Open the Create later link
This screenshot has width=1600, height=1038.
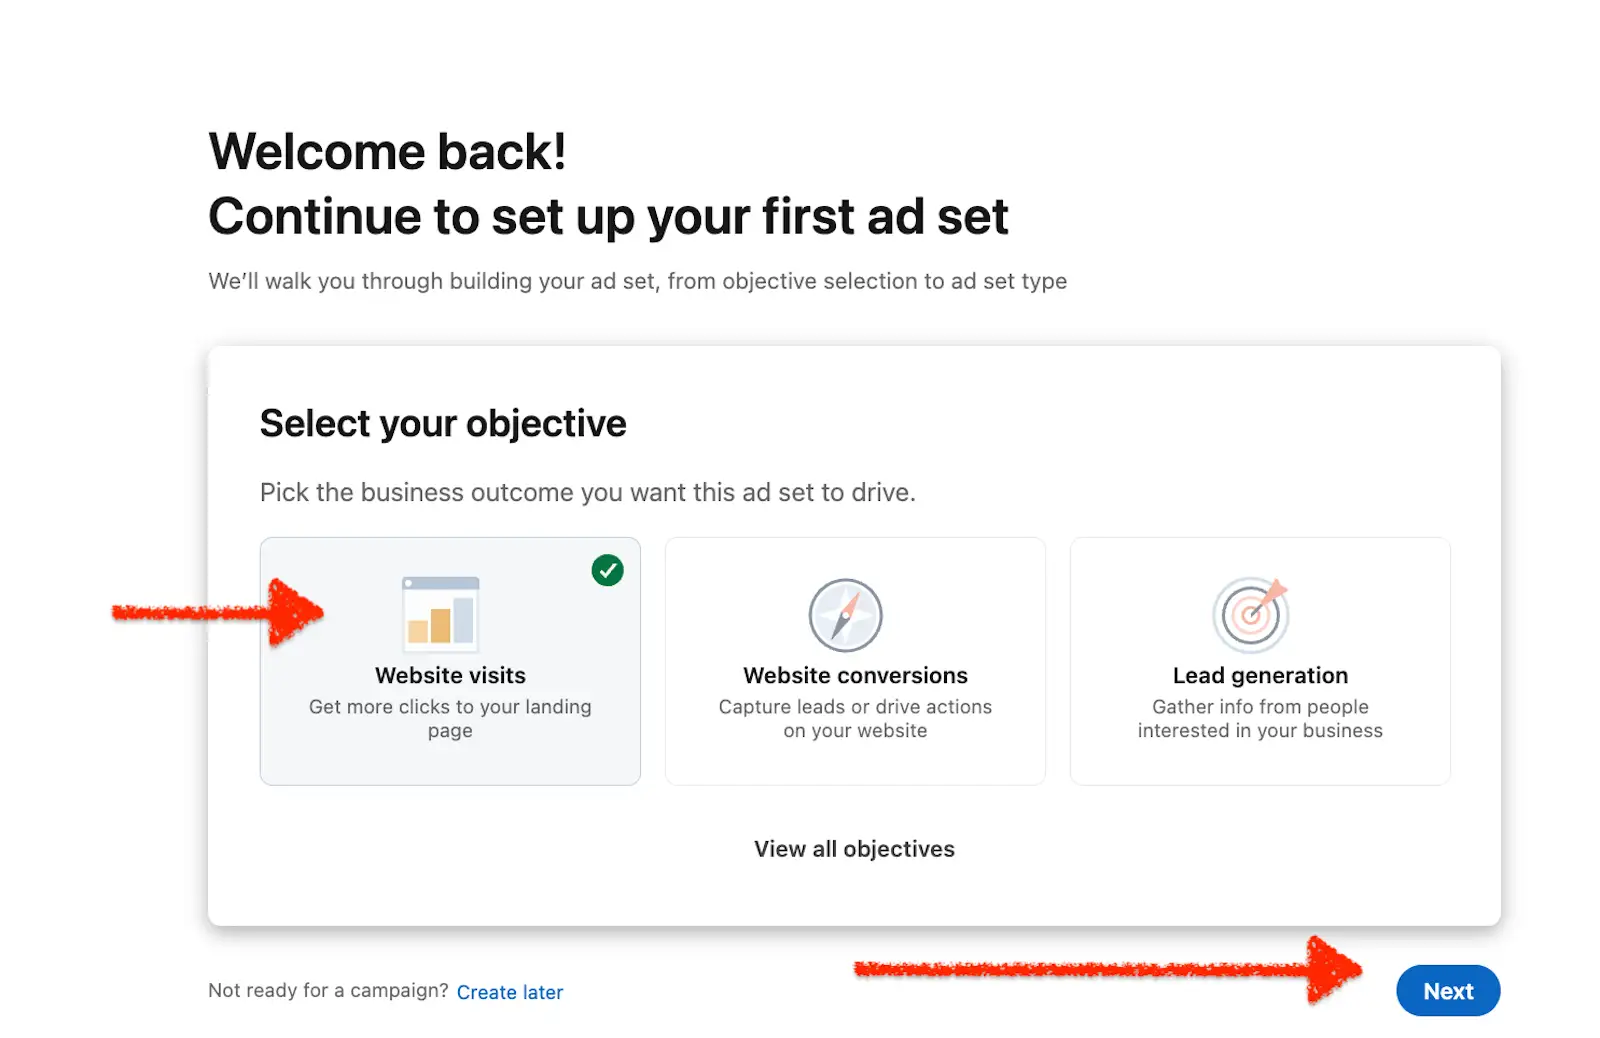point(510,992)
